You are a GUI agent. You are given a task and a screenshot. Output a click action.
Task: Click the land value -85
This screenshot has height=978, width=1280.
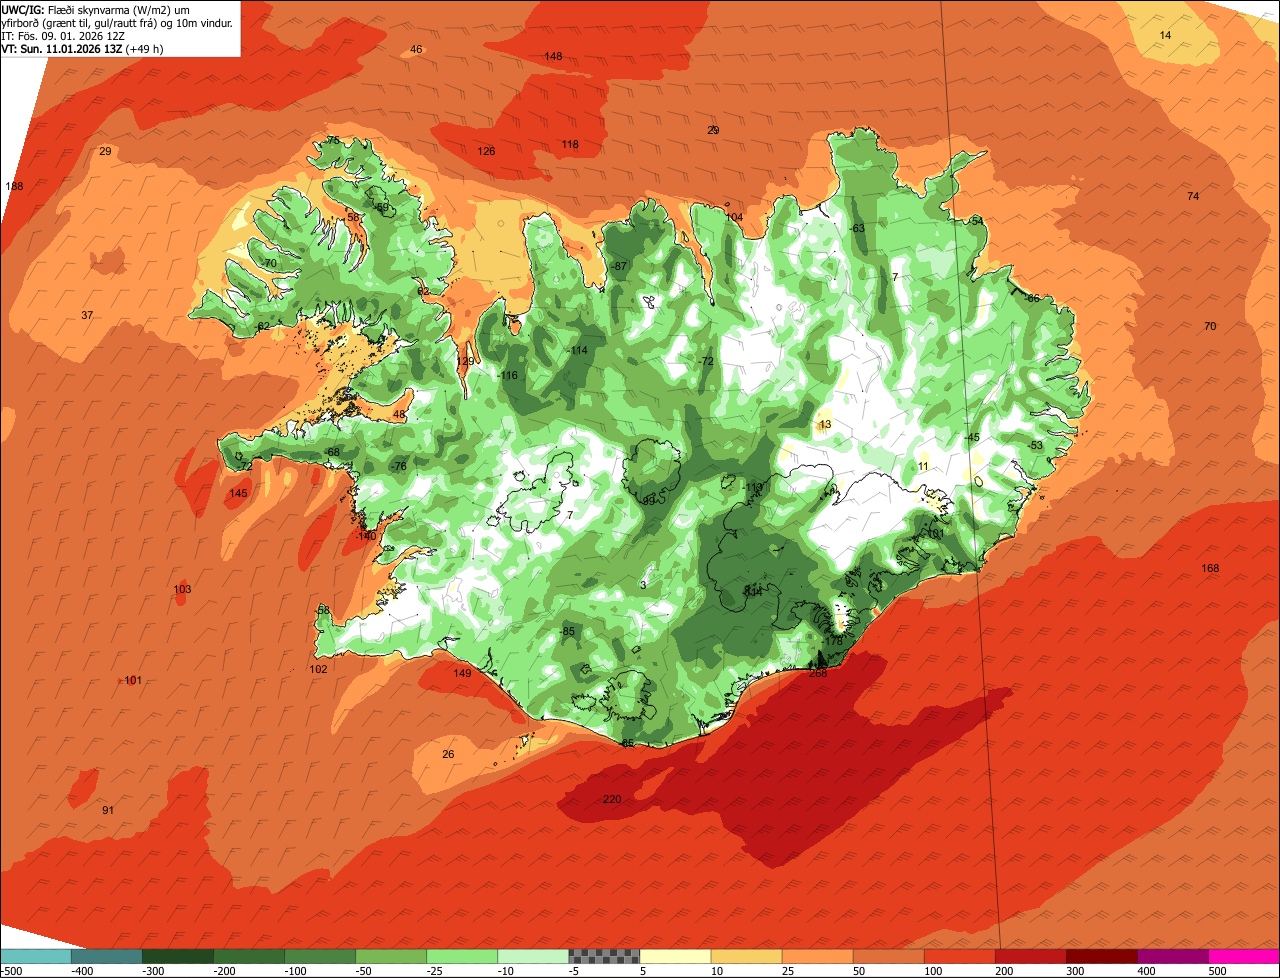pos(568,631)
